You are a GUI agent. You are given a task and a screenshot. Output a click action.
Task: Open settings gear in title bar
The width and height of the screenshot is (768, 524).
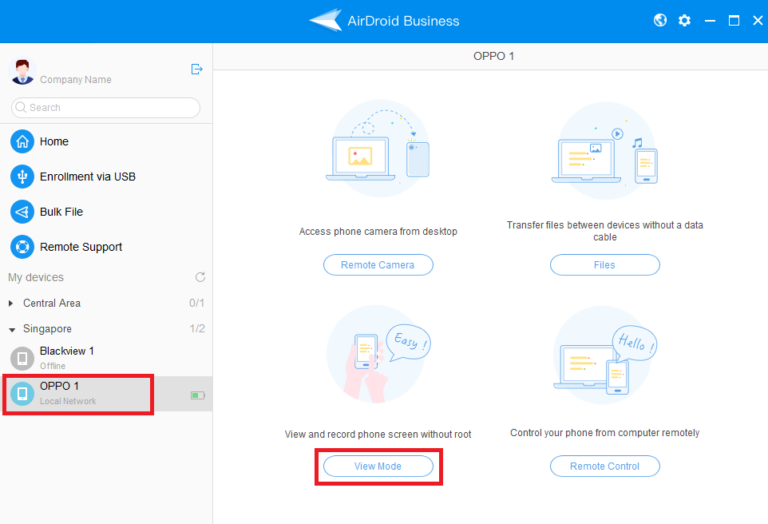684,21
